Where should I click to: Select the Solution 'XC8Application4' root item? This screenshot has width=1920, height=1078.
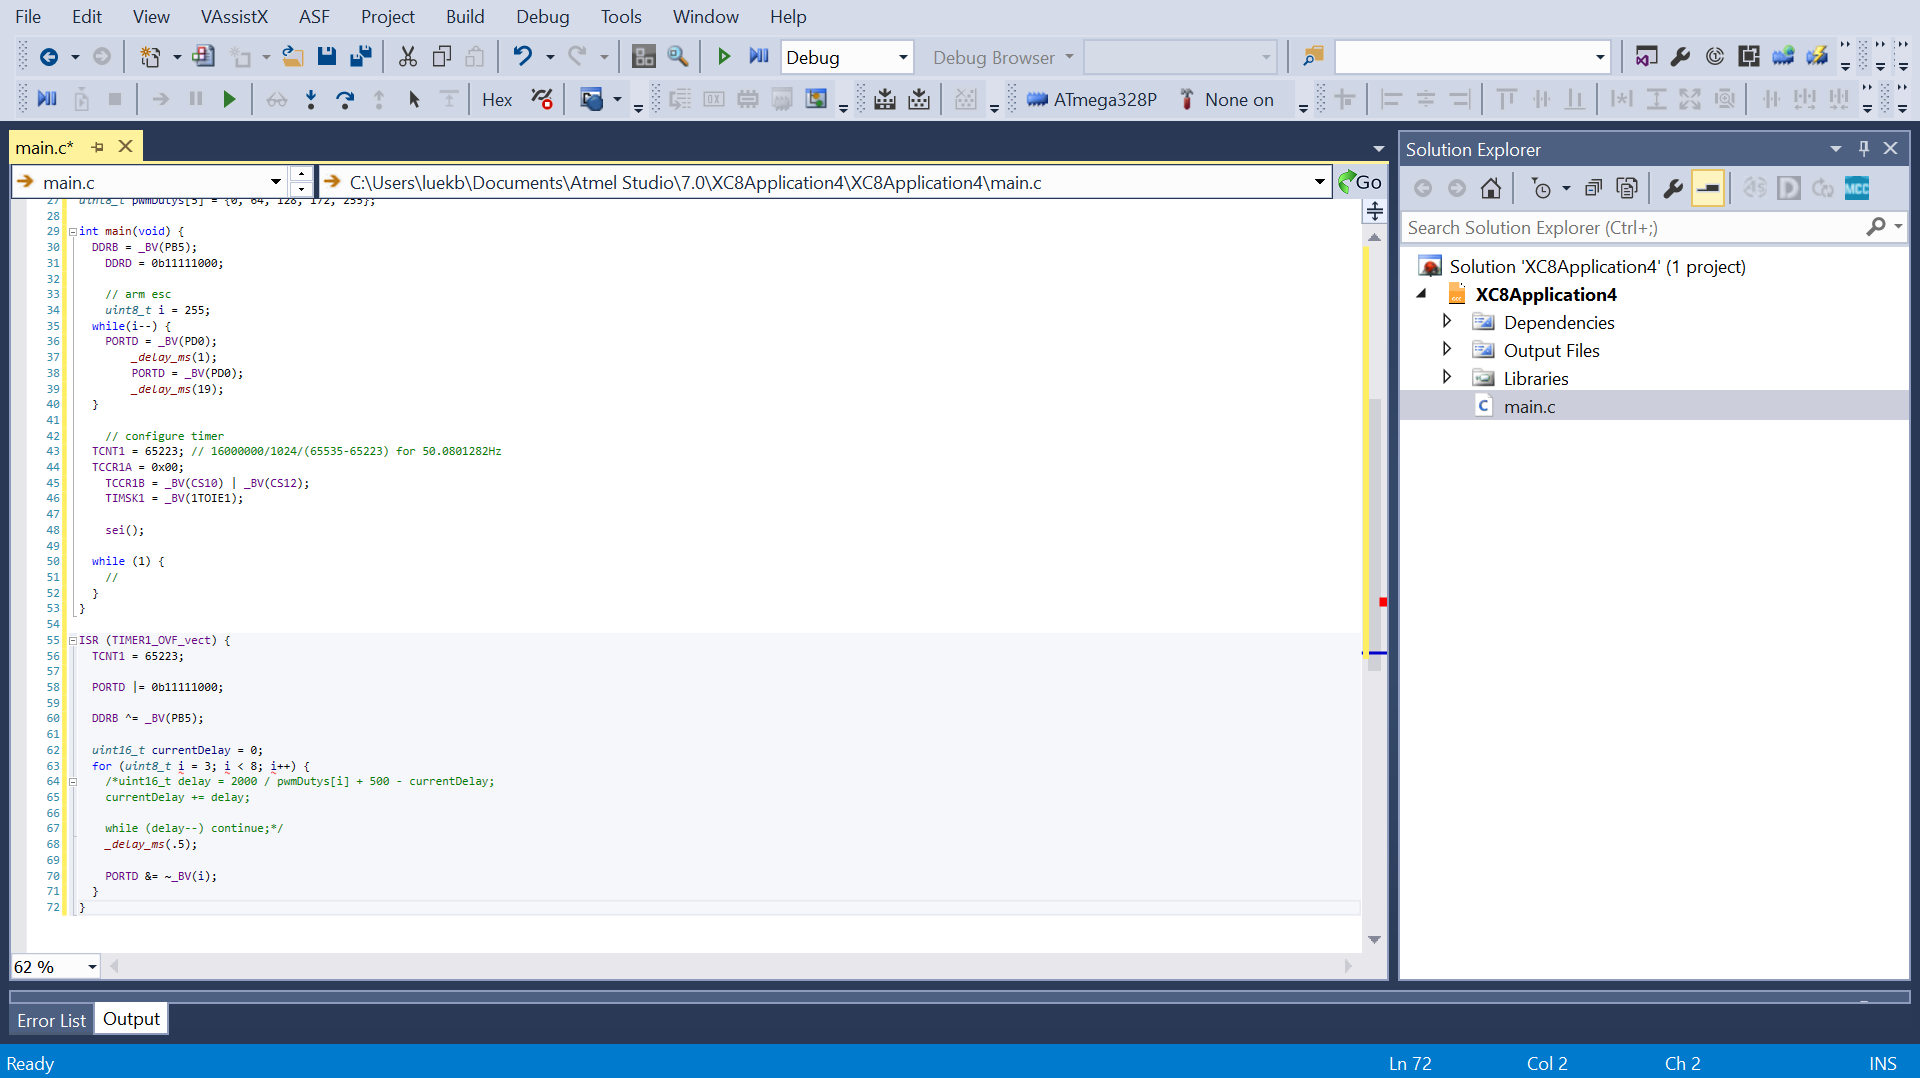(x=1597, y=266)
